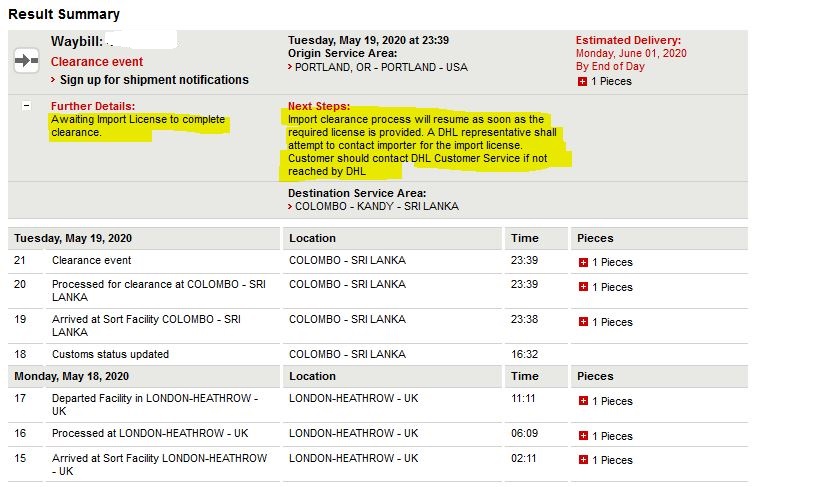Expand pieces for row 17 Departed Heathrow
Screen dimensions: 819x487
[x=583, y=401]
